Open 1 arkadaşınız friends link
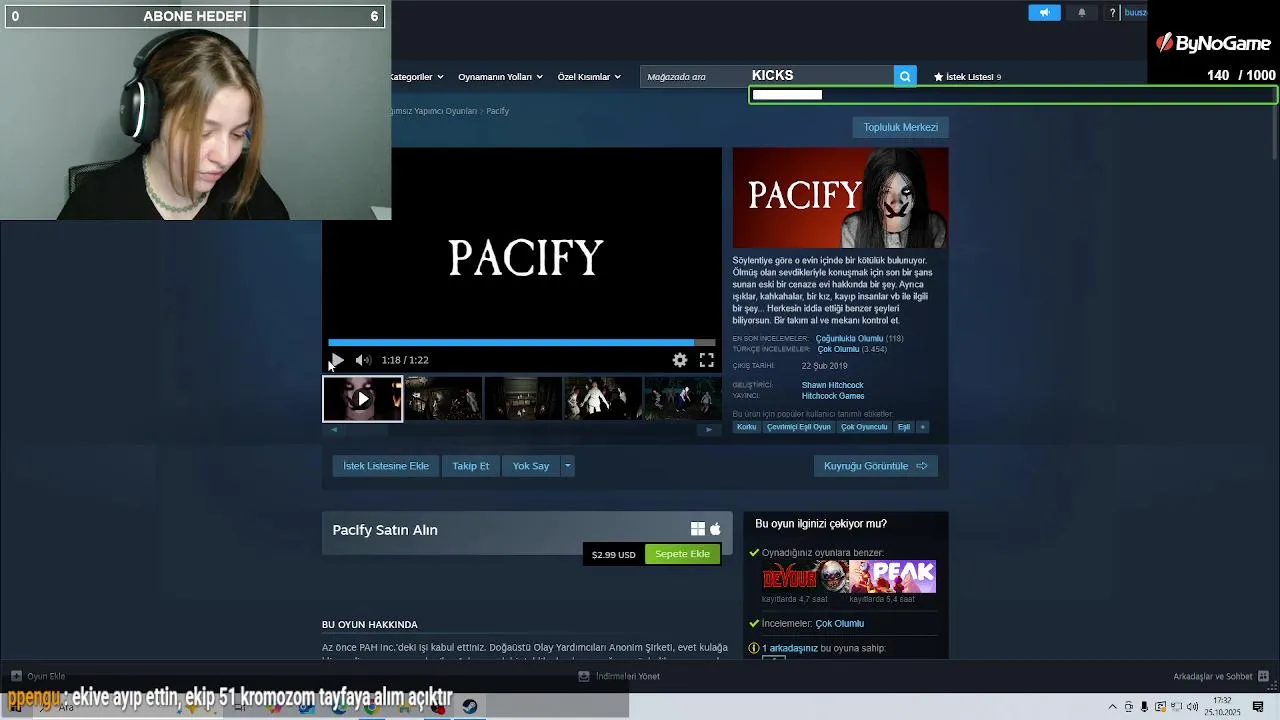Screen dimensions: 1280x720 (x=790, y=648)
